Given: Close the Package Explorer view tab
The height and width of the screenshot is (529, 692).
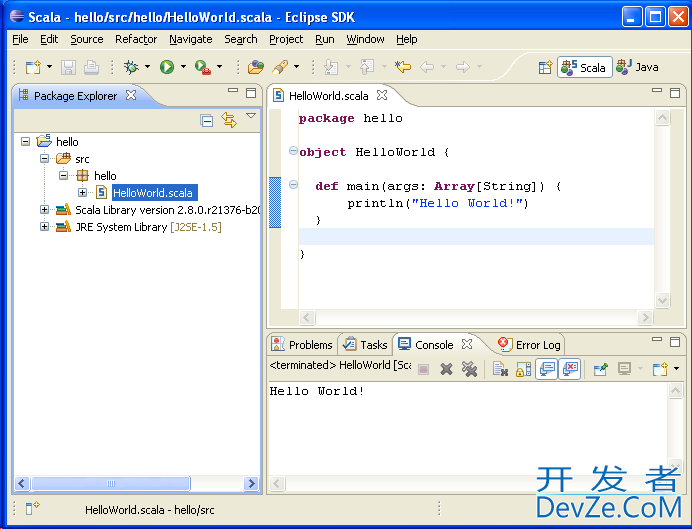Looking at the screenshot, I should click(131, 95).
